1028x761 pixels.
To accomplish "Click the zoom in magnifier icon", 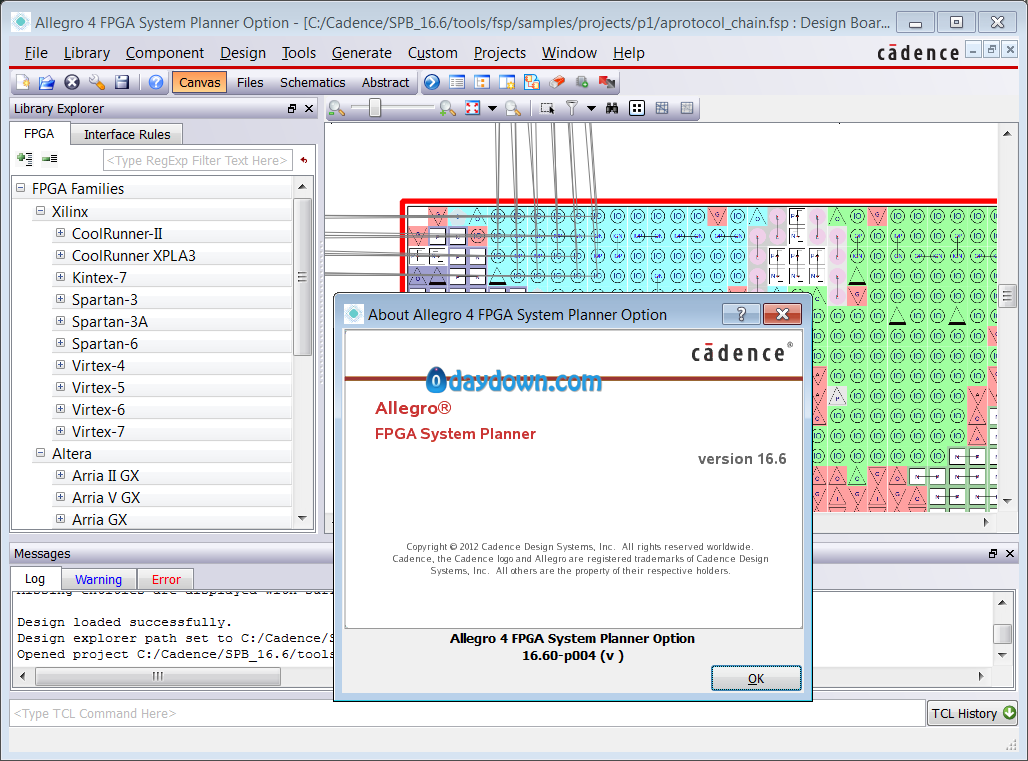I will click(x=448, y=108).
